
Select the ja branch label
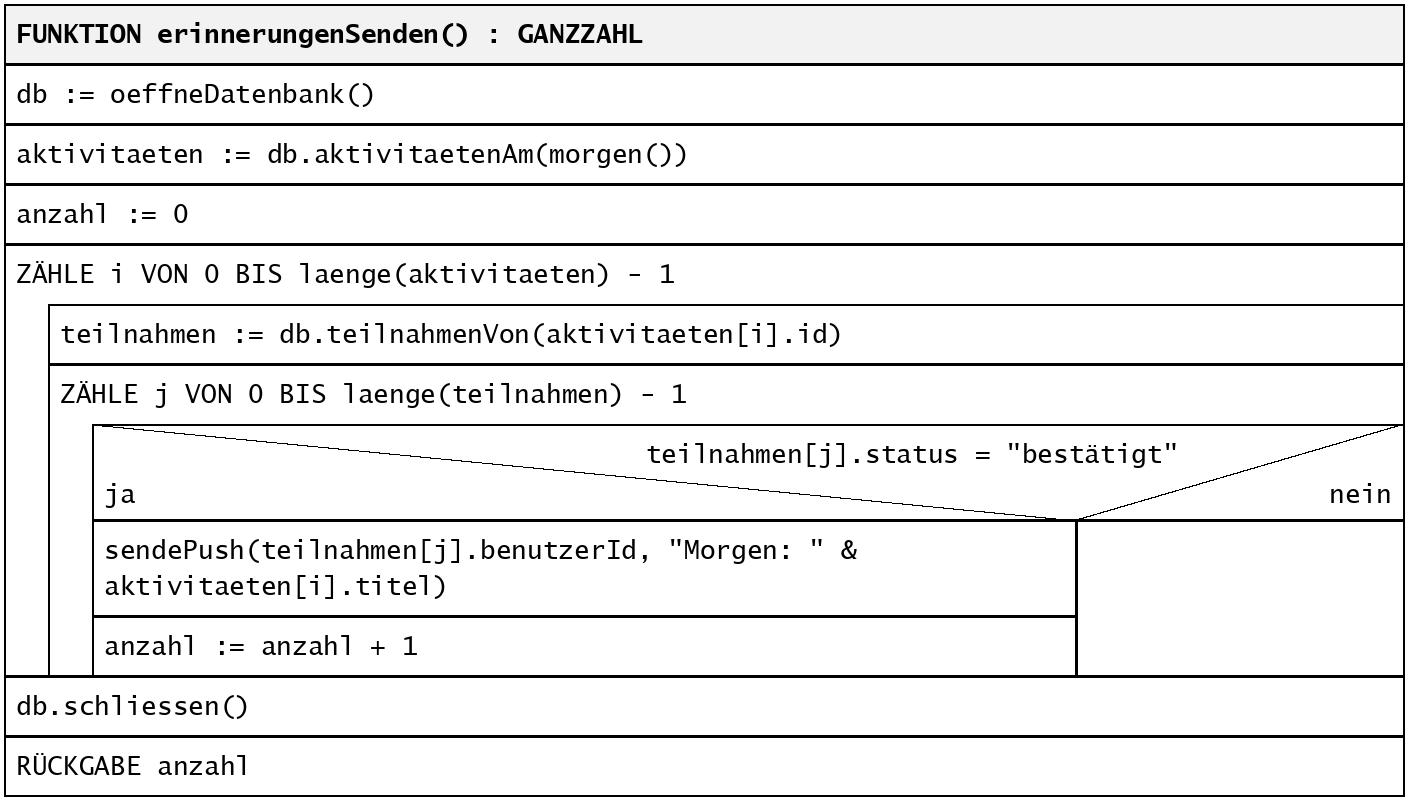[x=120, y=494]
